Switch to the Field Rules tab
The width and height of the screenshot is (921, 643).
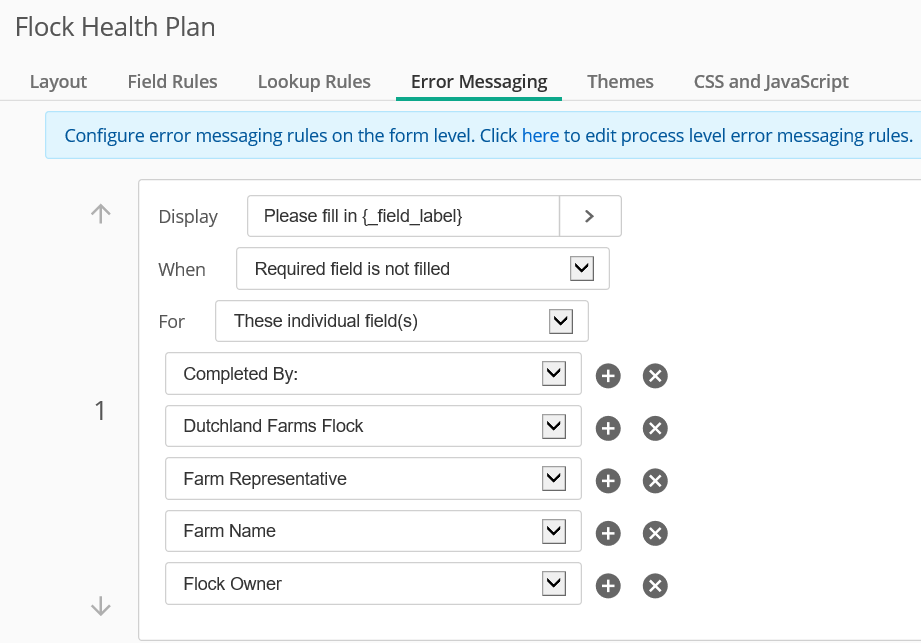[x=172, y=82]
